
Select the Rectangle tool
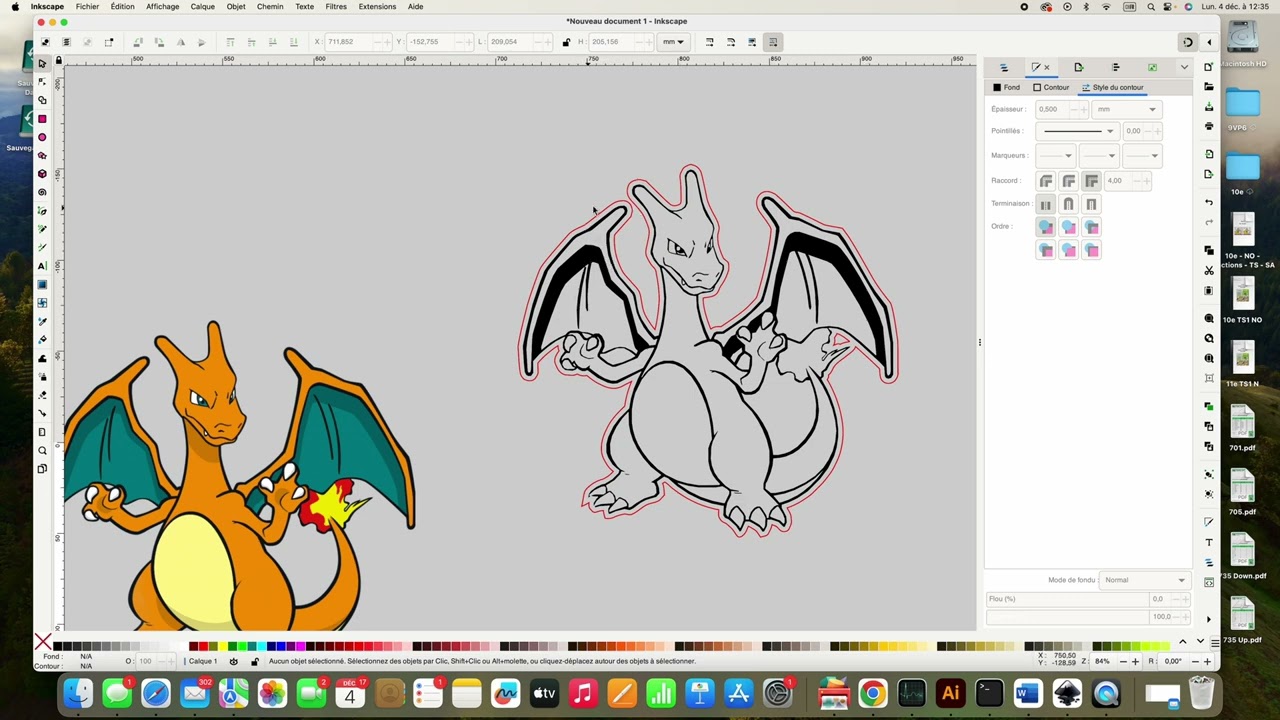click(42, 119)
